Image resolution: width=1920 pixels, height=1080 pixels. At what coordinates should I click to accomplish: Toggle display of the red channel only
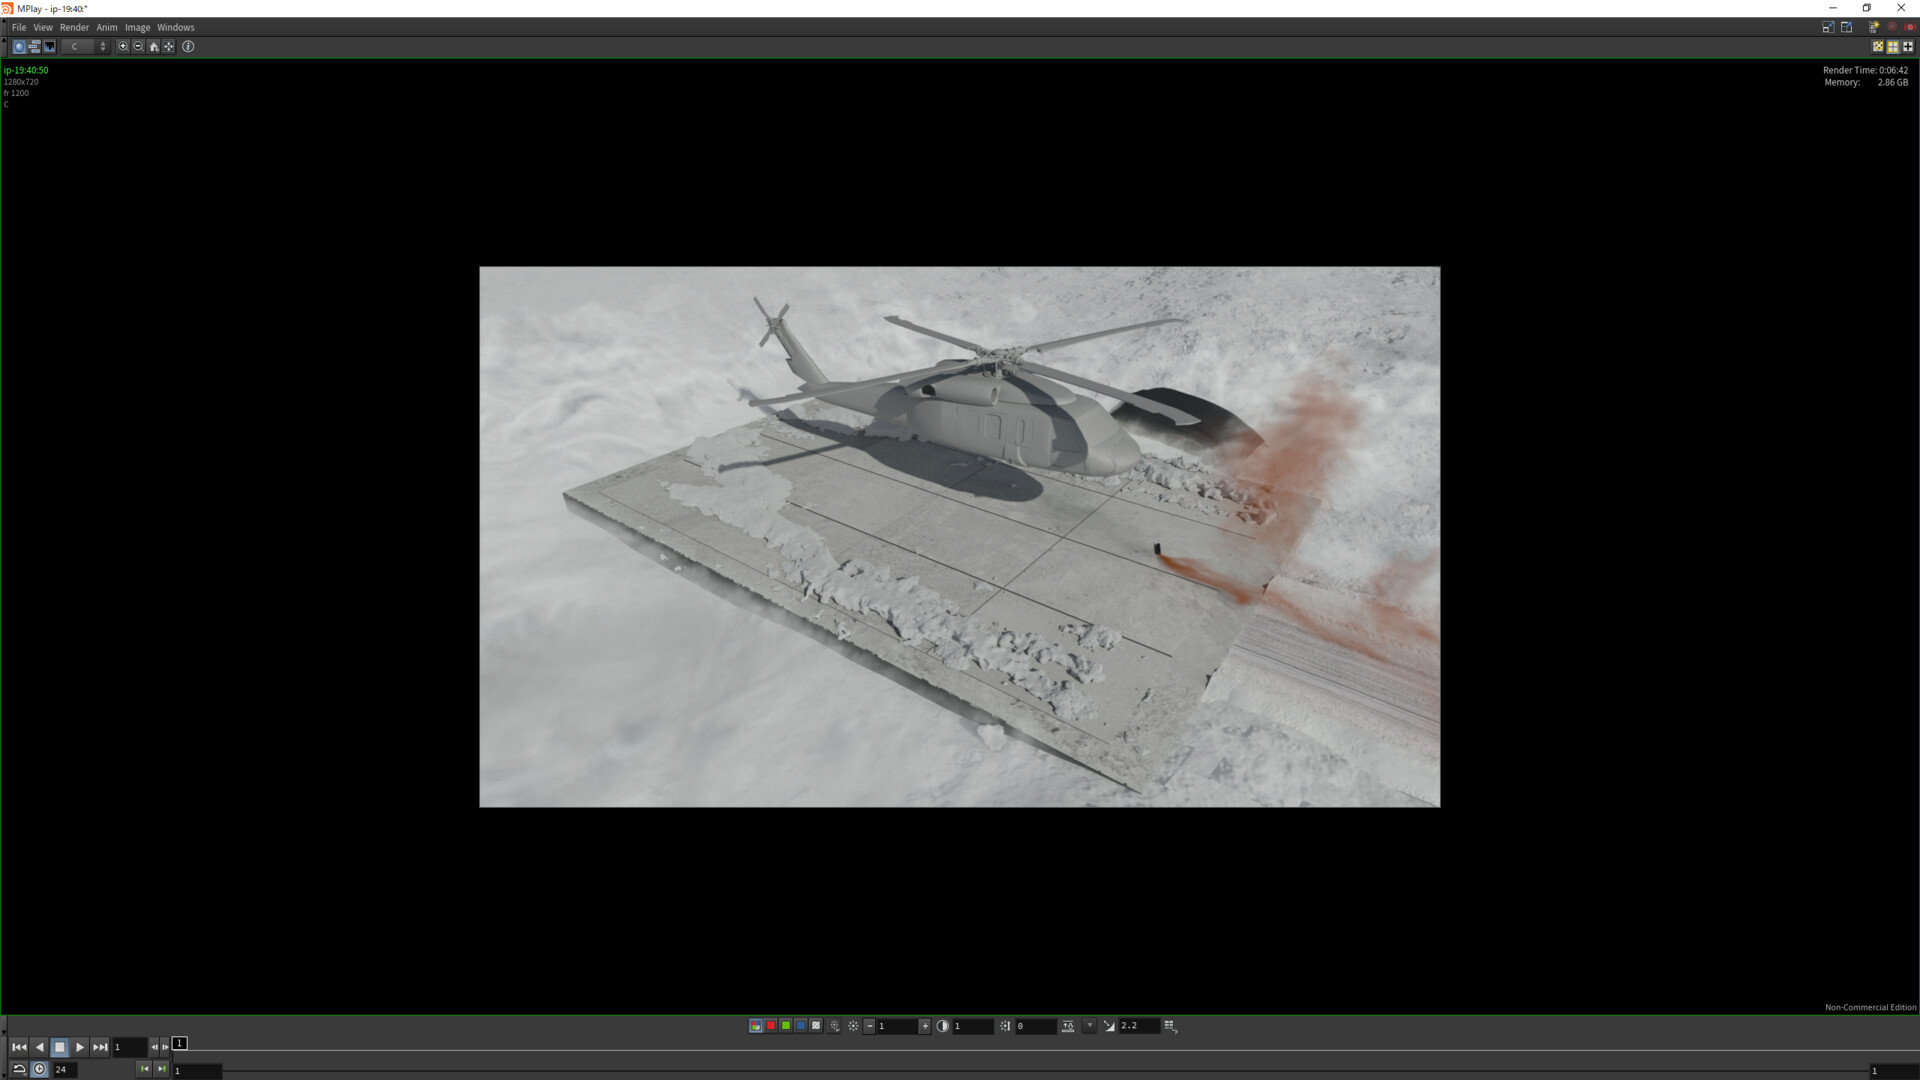point(771,1026)
